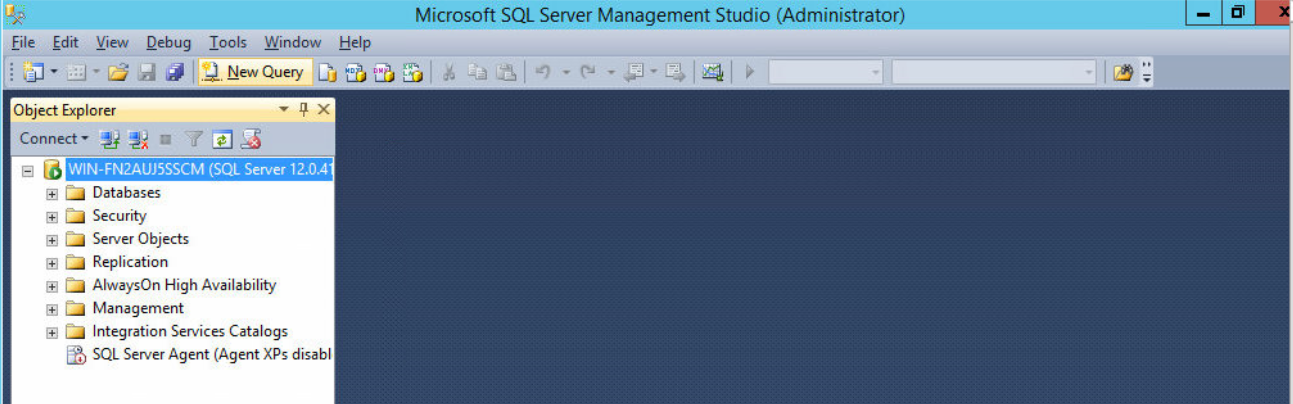The height and width of the screenshot is (404, 1293).
Task: Open the Tools menu
Action: 228,42
